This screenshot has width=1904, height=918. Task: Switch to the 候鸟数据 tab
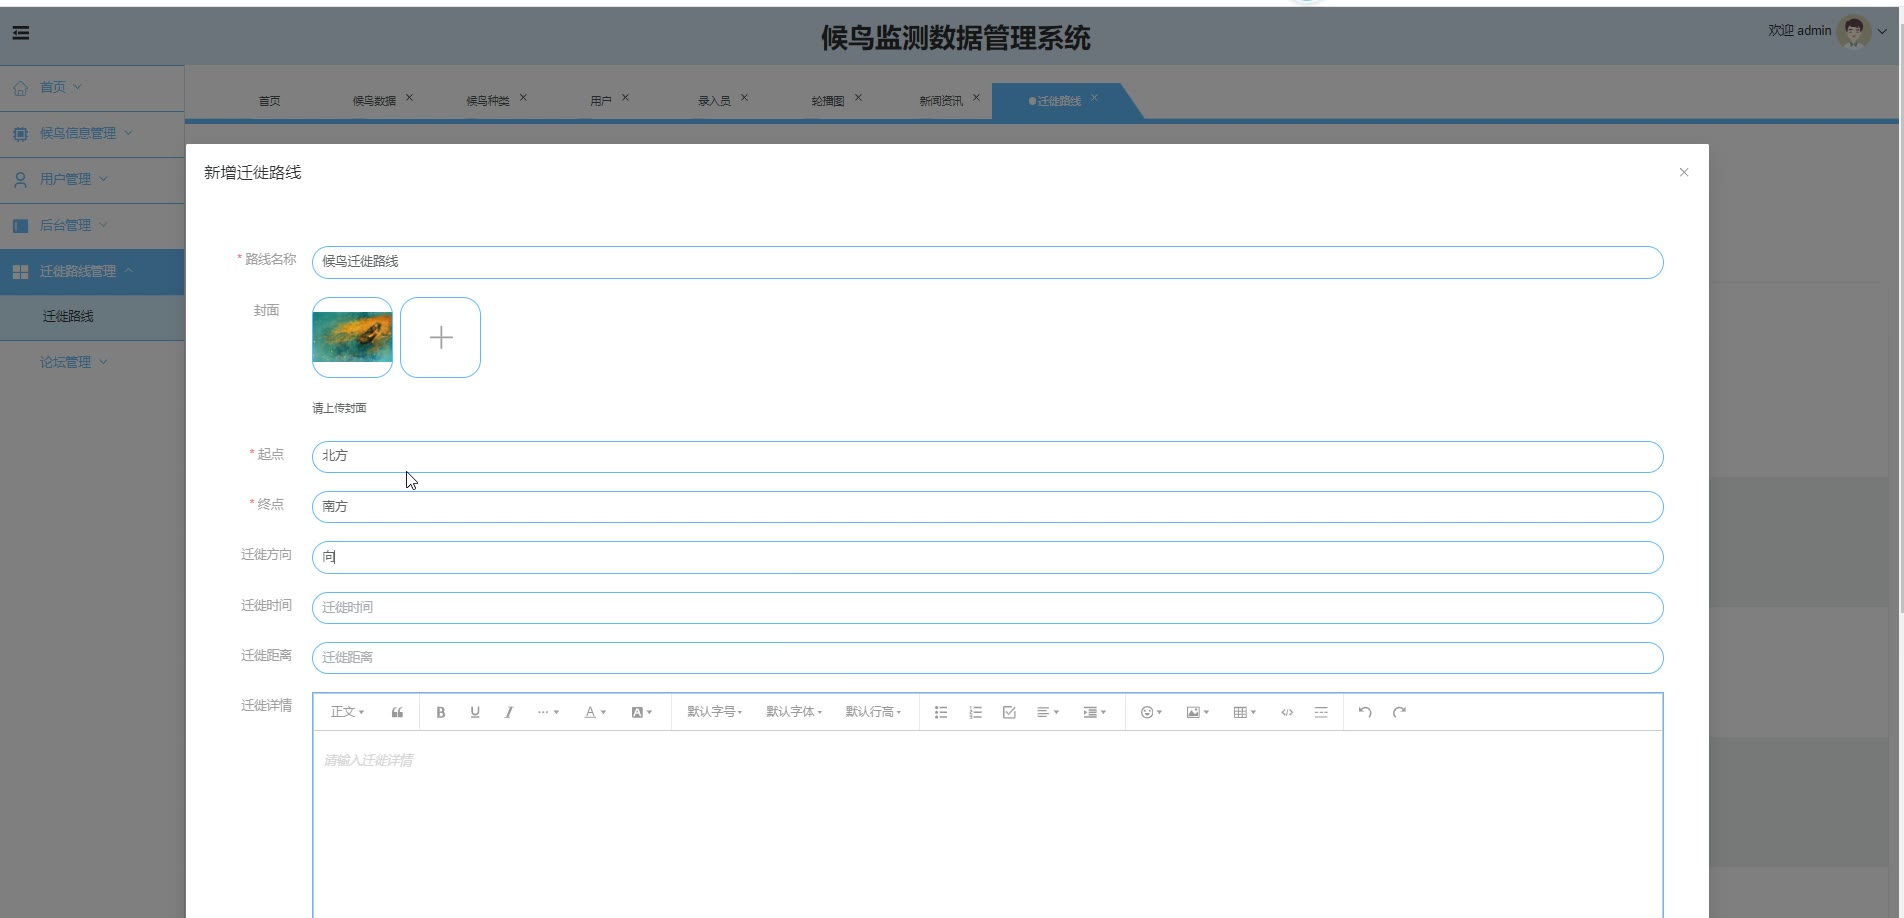click(374, 101)
